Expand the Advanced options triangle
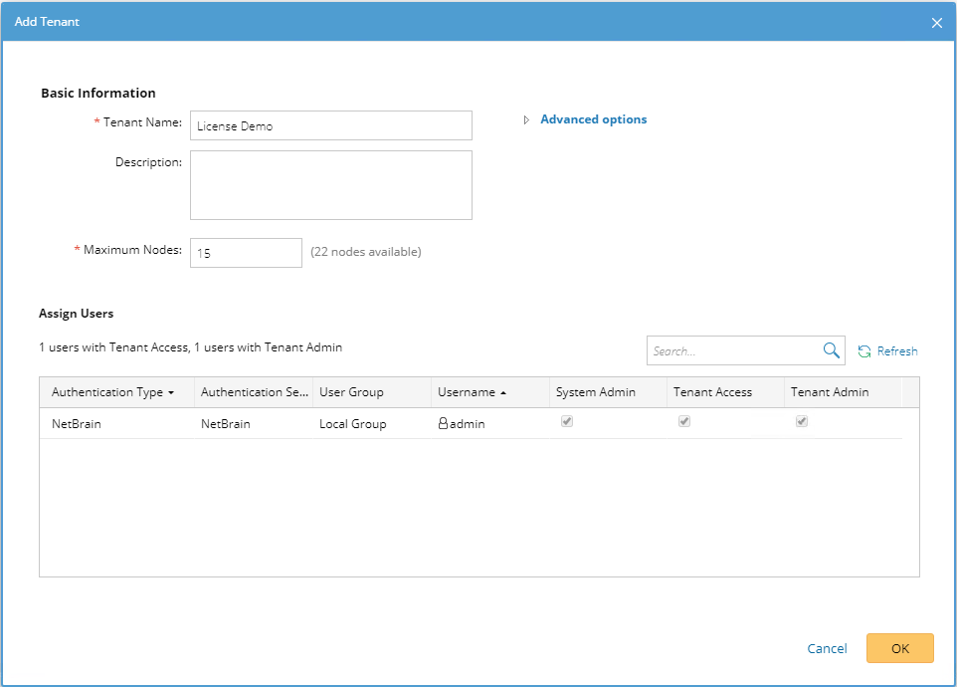This screenshot has height=687, width=958. click(526, 120)
